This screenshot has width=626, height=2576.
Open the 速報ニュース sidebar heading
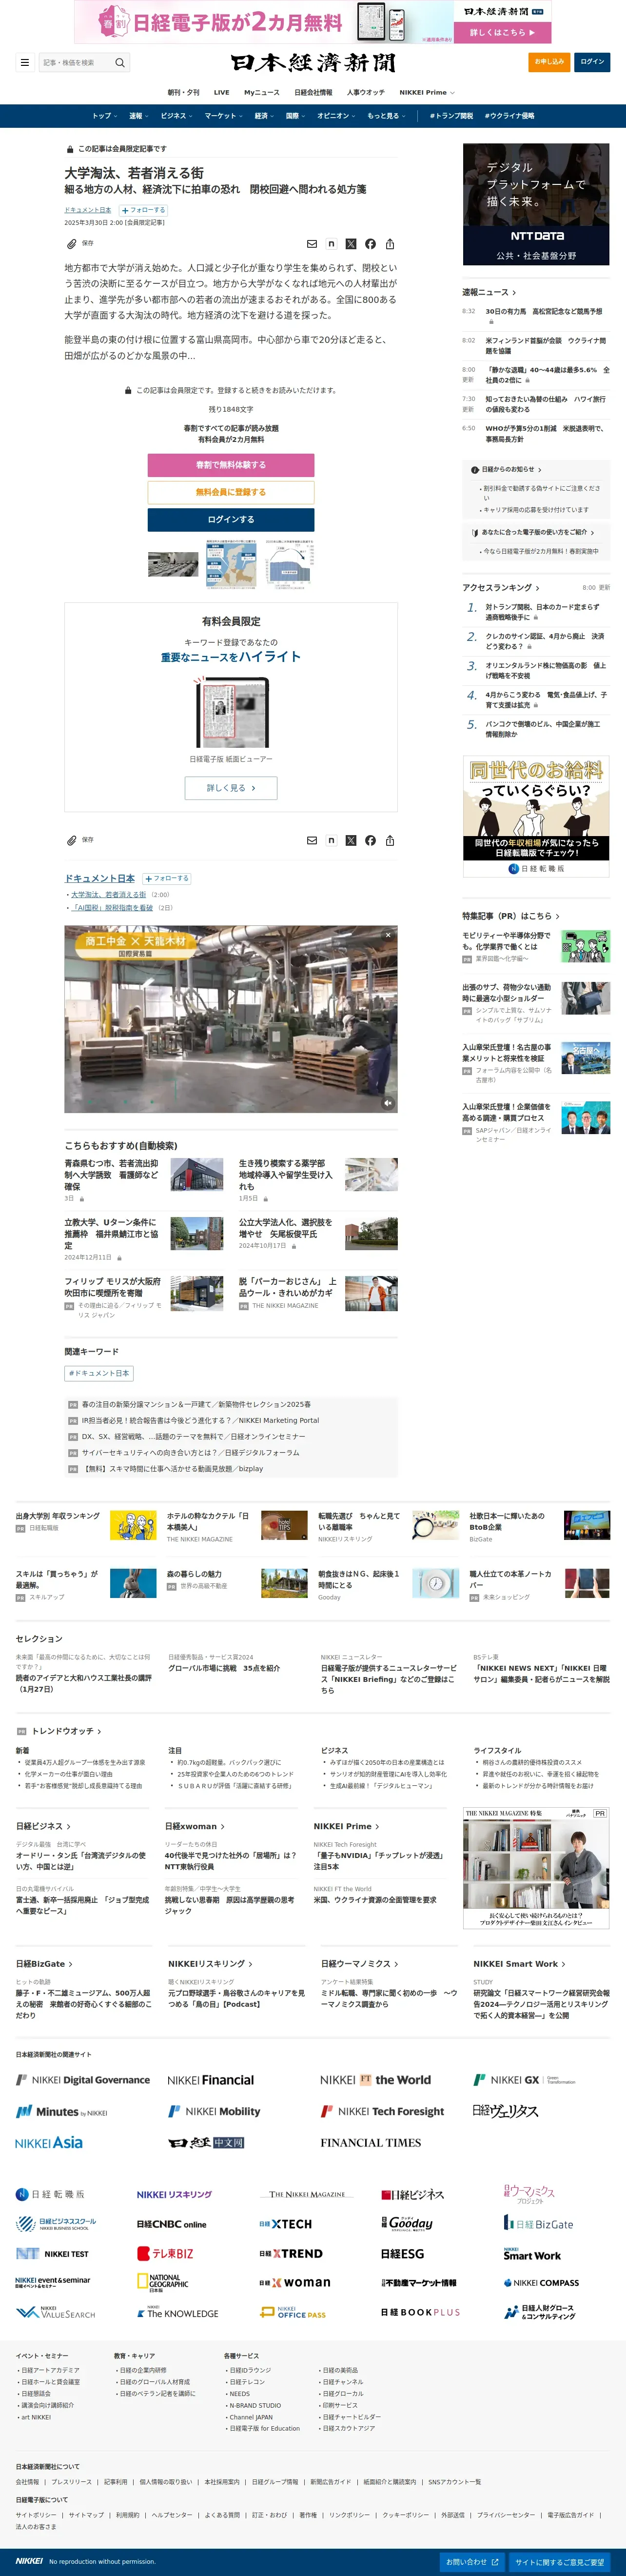(490, 293)
